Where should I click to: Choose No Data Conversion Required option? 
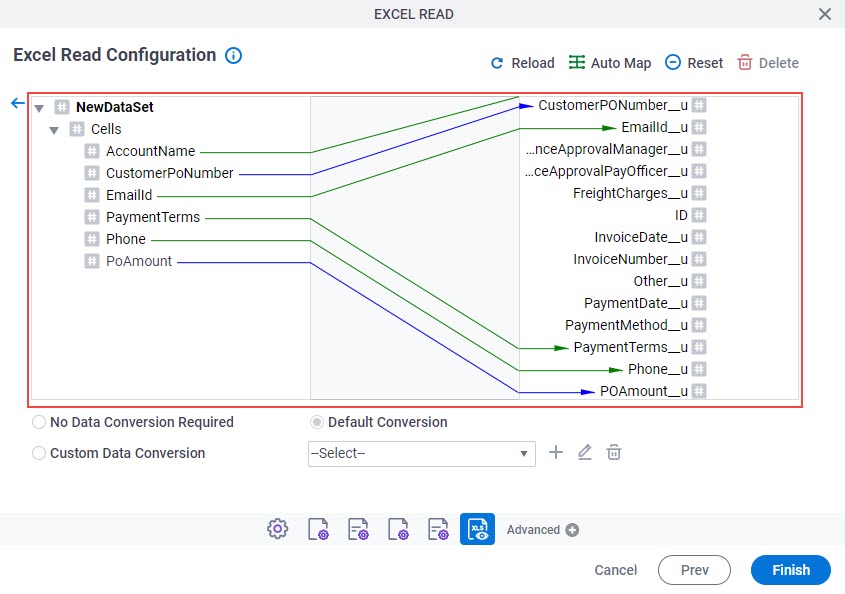click(x=39, y=422)
